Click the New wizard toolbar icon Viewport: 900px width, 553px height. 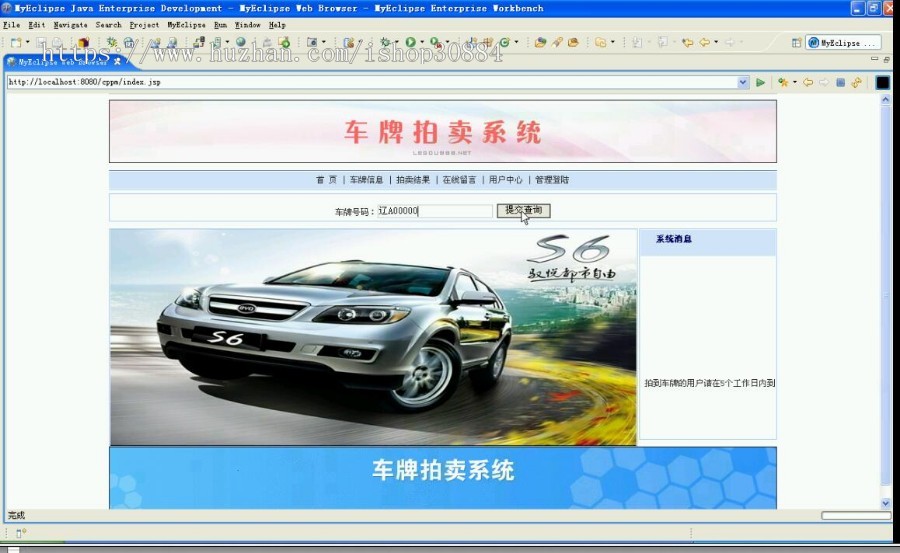point(15,42)
